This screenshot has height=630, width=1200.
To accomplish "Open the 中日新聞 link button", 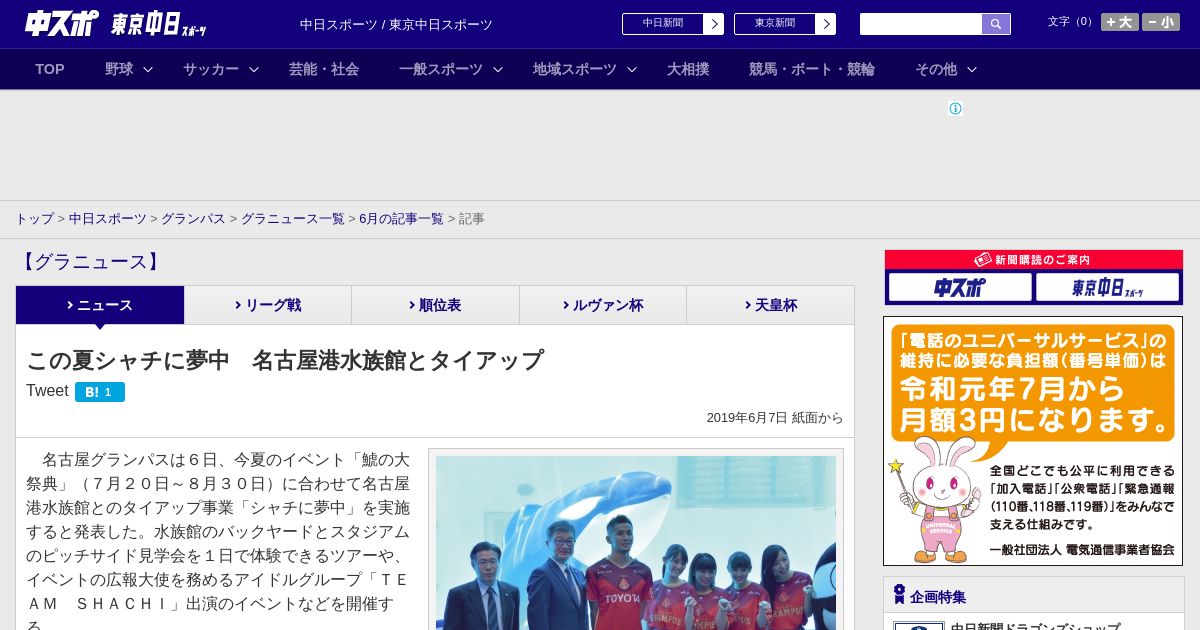I will [x=673, y=24].
